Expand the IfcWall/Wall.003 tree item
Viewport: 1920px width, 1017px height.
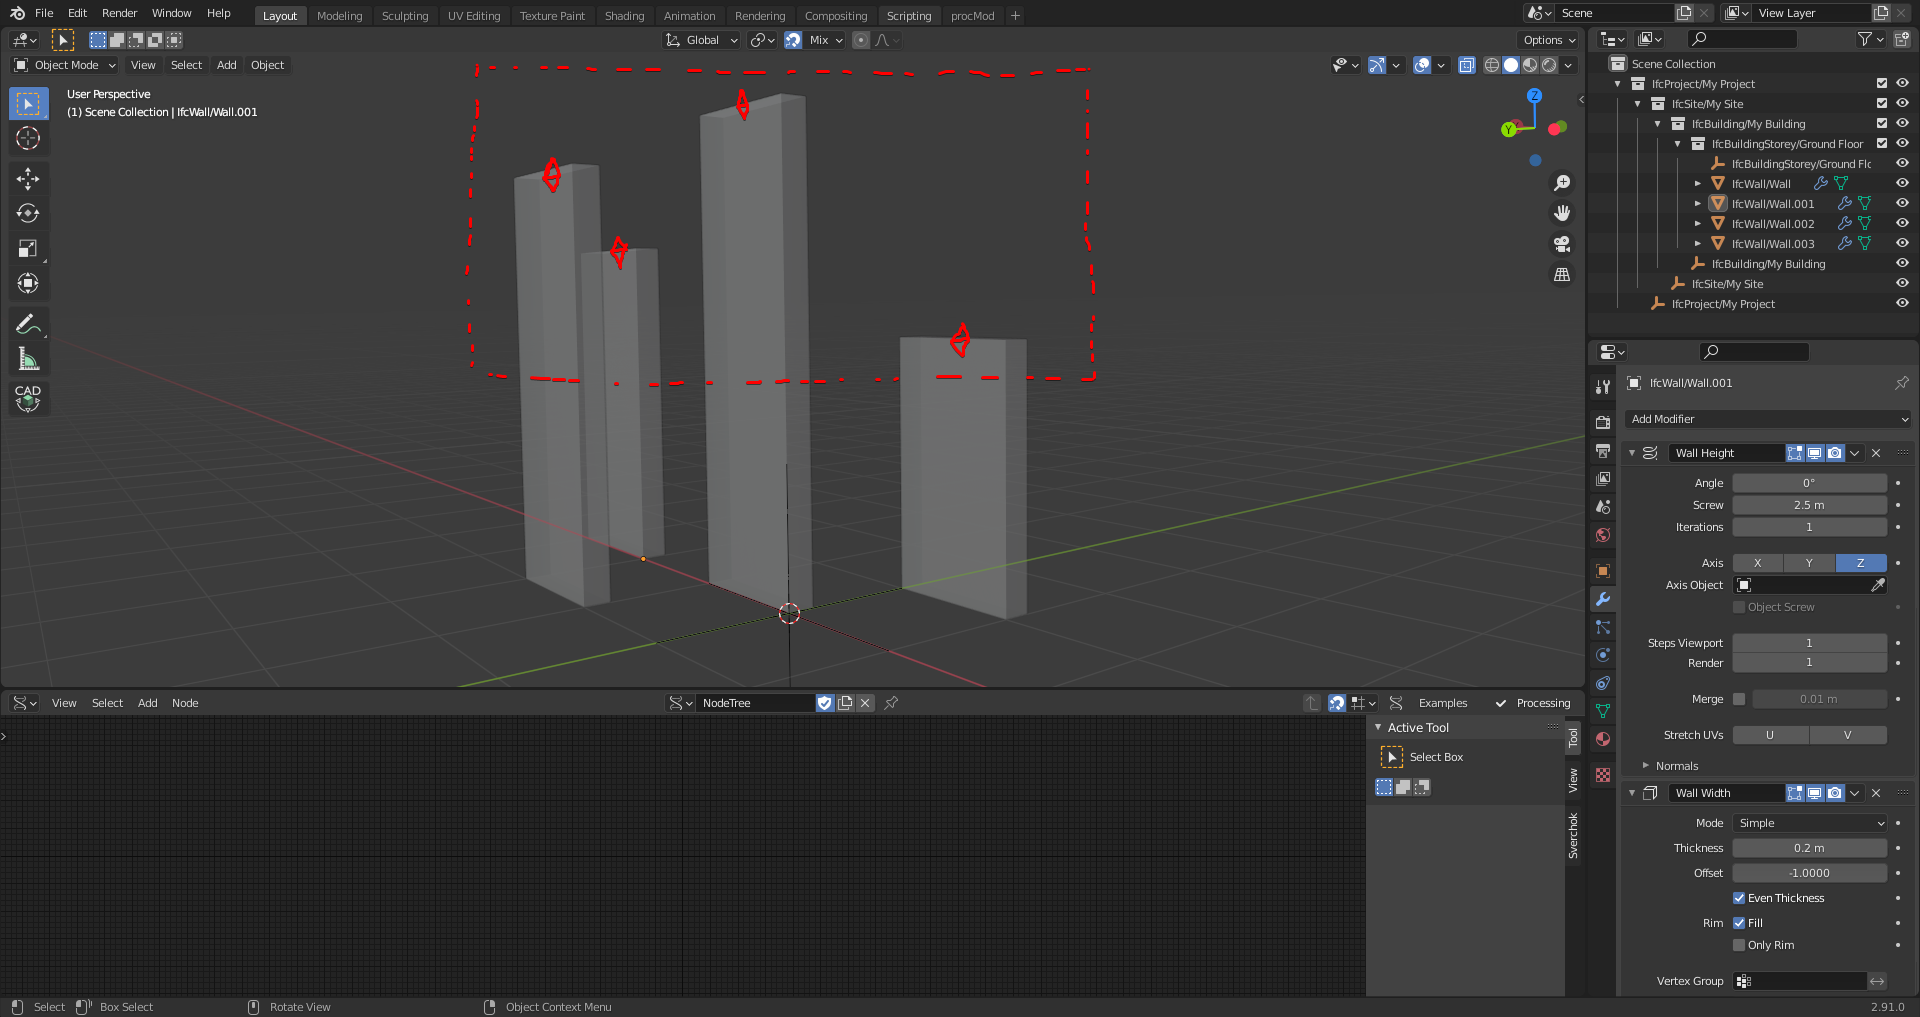[1698, 244]
